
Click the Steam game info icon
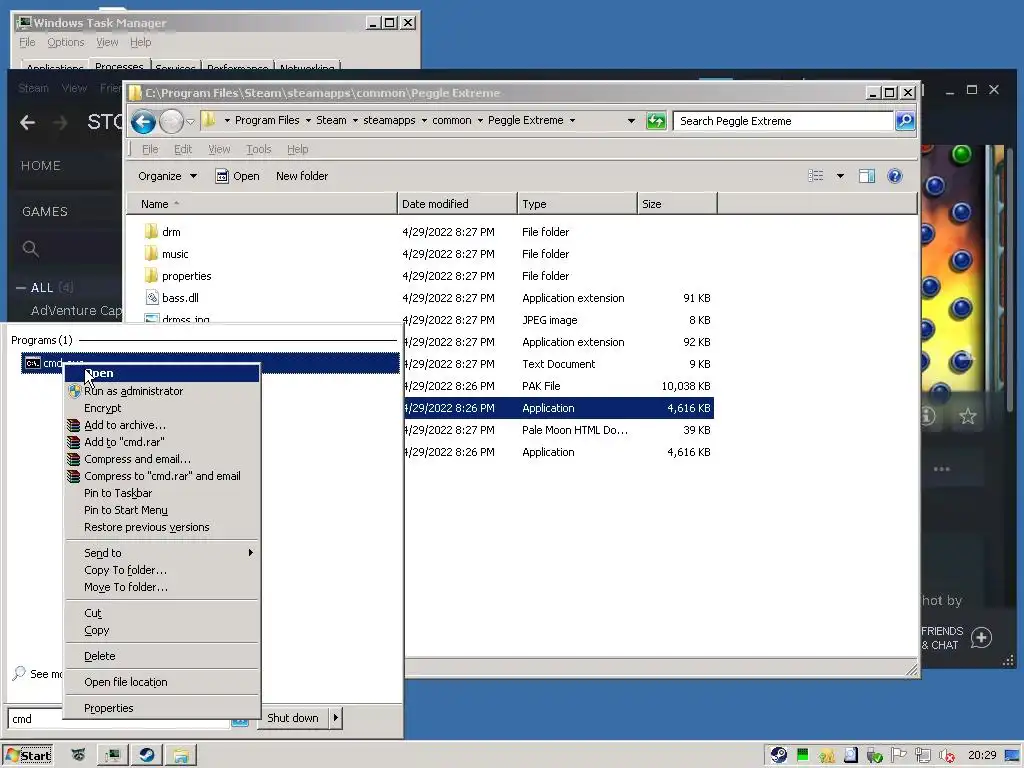(x=928, y=415)
